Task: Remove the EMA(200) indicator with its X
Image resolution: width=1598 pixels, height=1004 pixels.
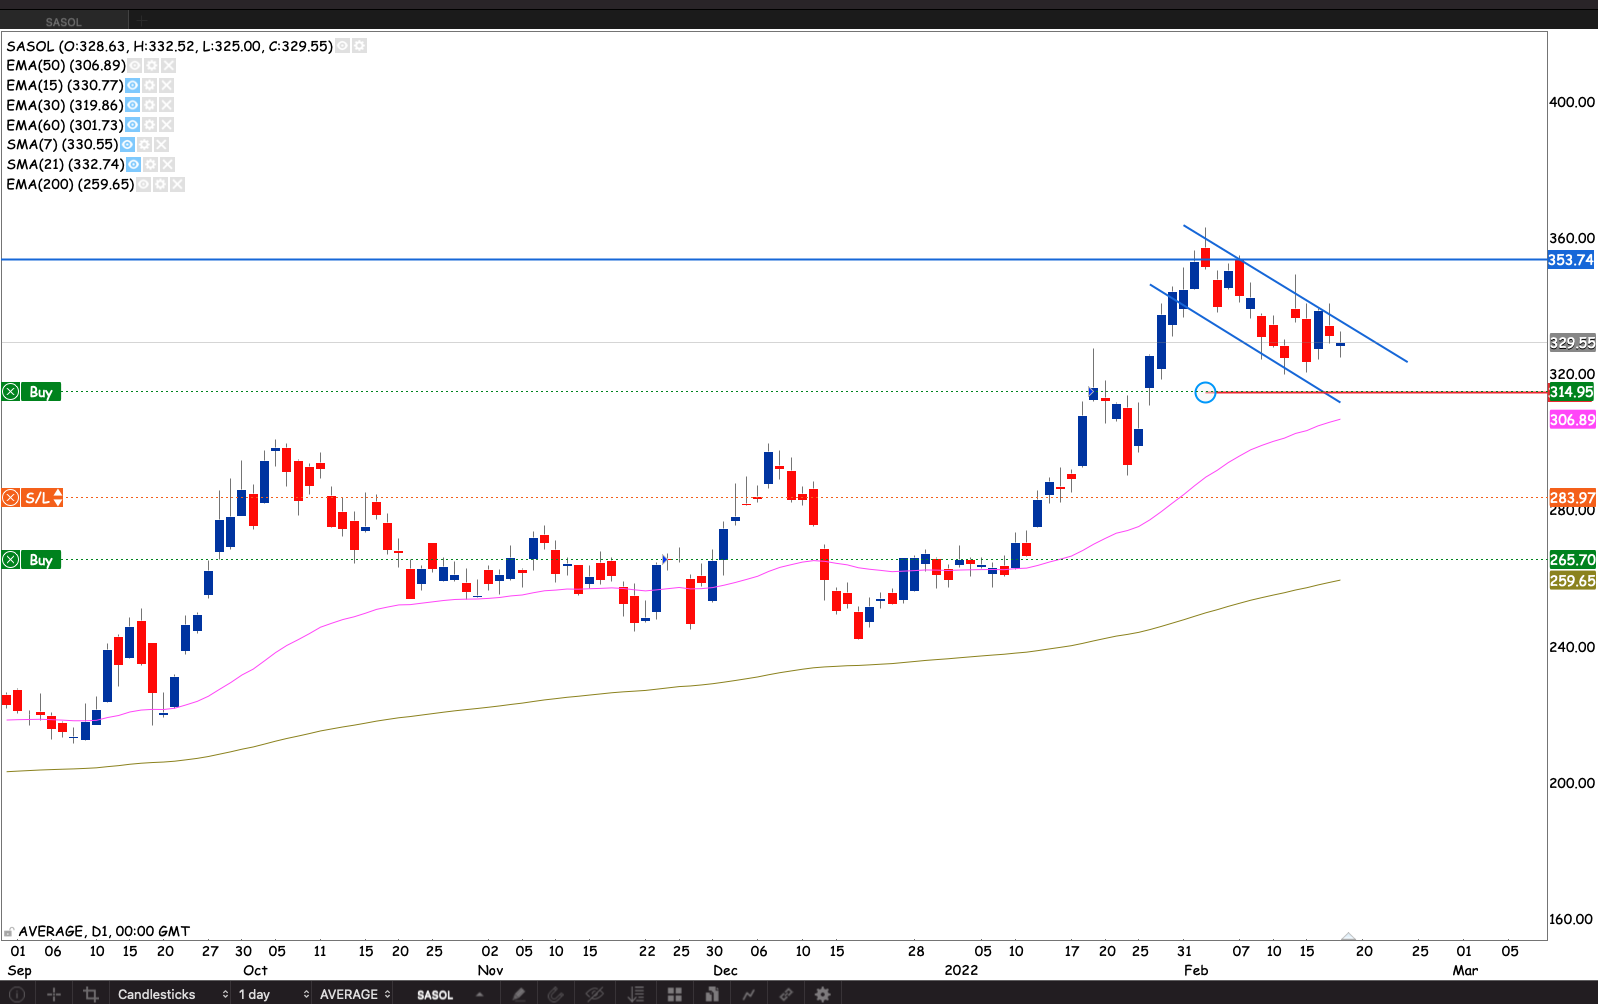Action: tap(177, 184)
